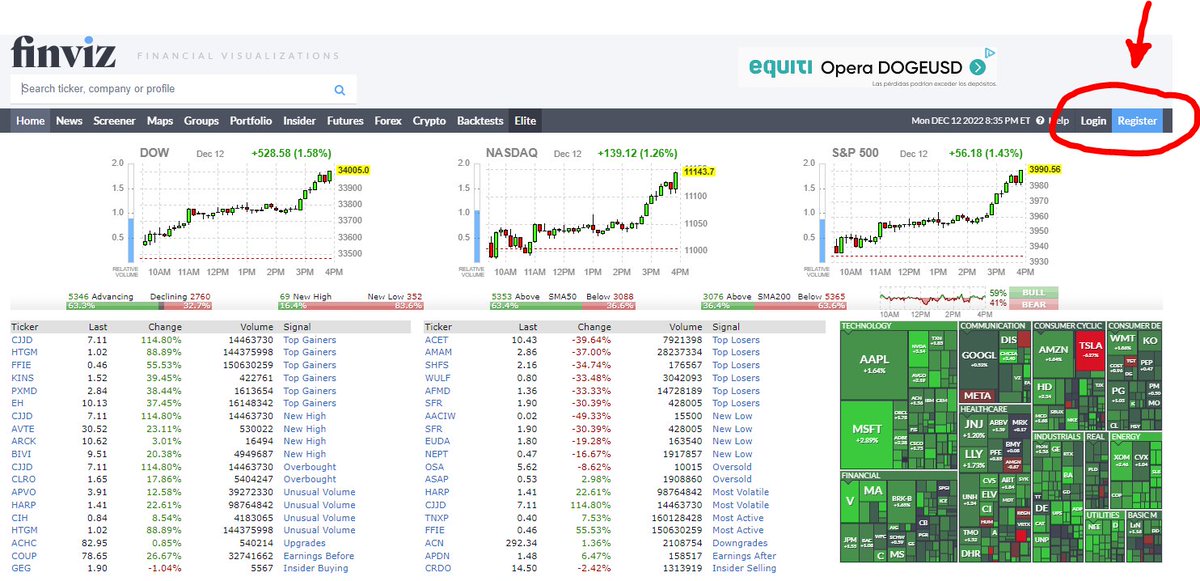The height and width of the screenshot is (581, 1200).
Task: Open the WULF ticker link
Action: click(x=438, y=378)
